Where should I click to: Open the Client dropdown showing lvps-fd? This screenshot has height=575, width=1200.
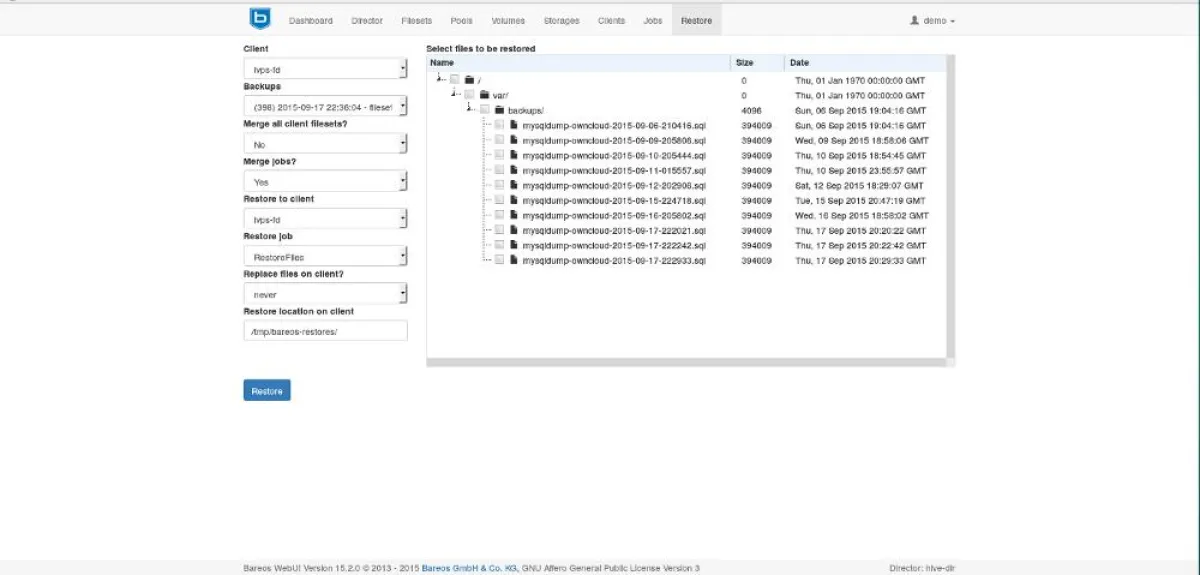[x=325, y=68]
